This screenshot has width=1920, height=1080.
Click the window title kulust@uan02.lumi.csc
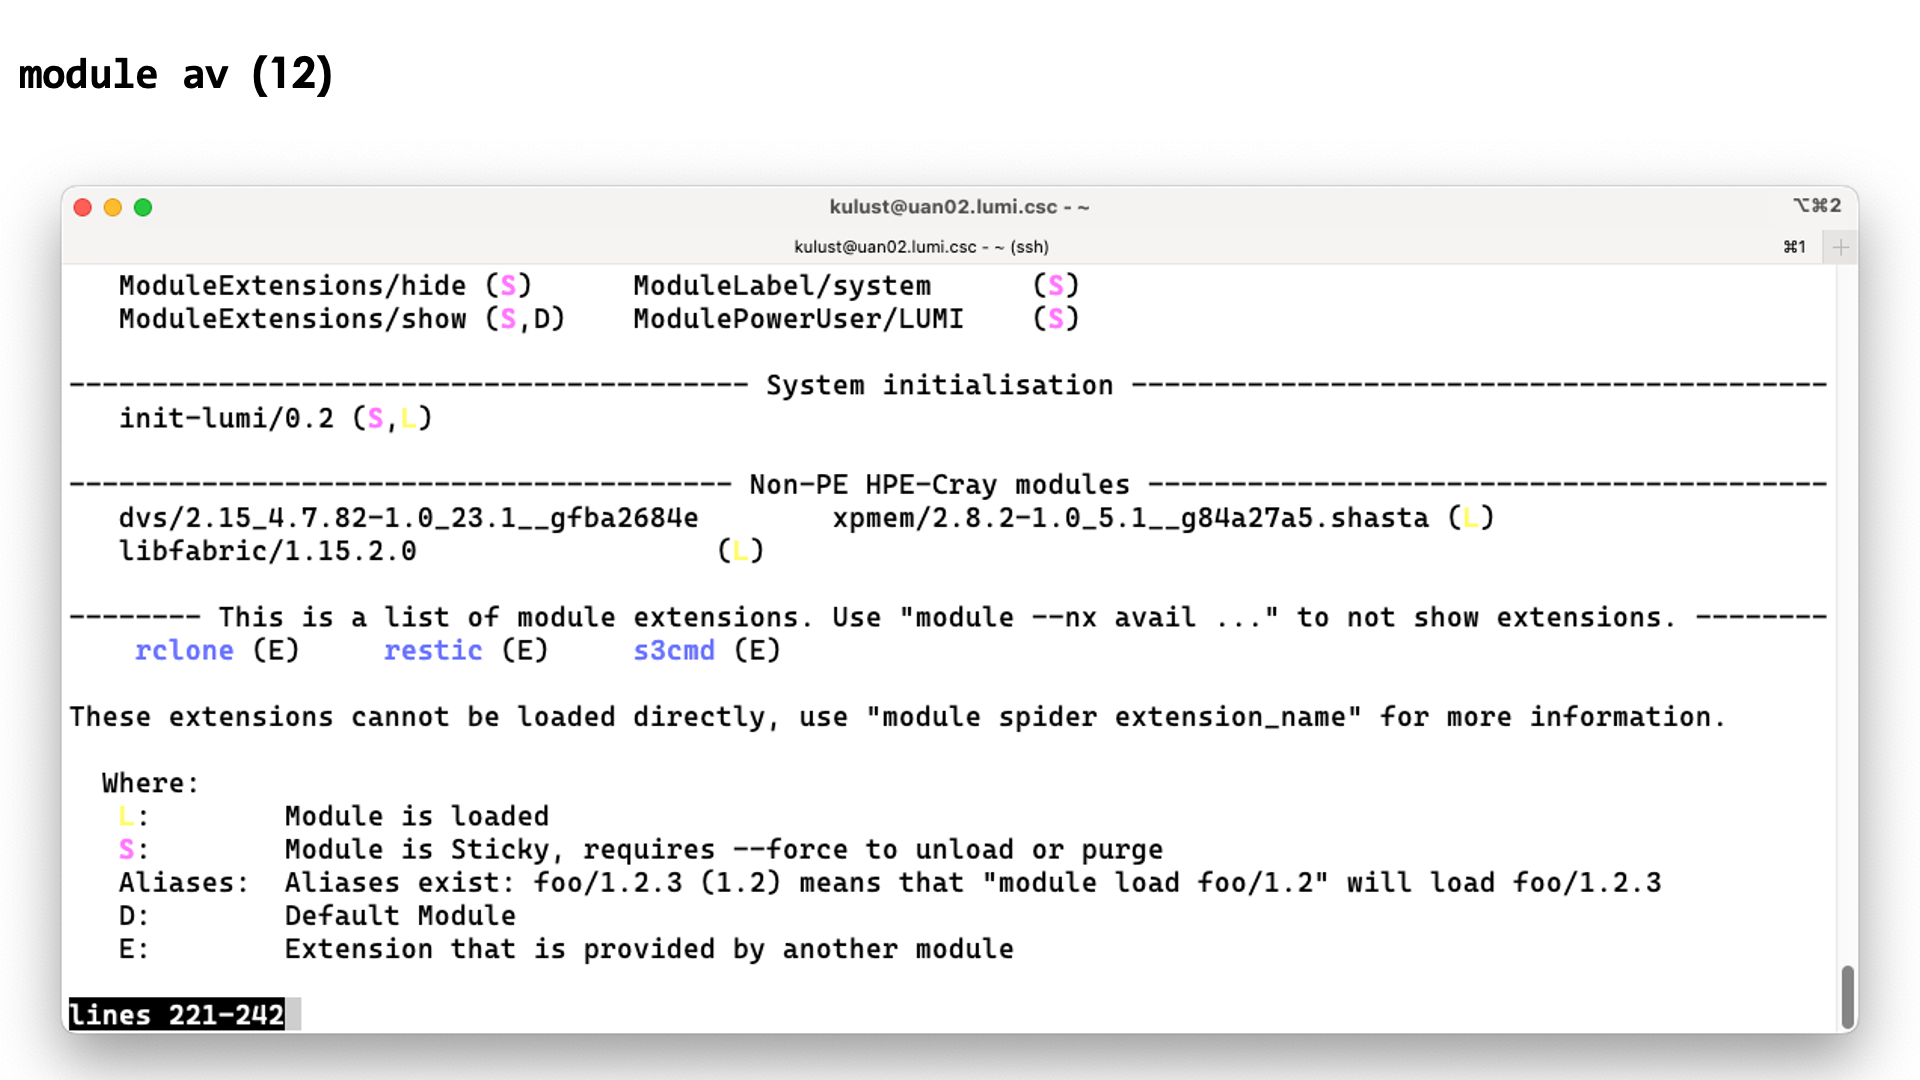959,207
